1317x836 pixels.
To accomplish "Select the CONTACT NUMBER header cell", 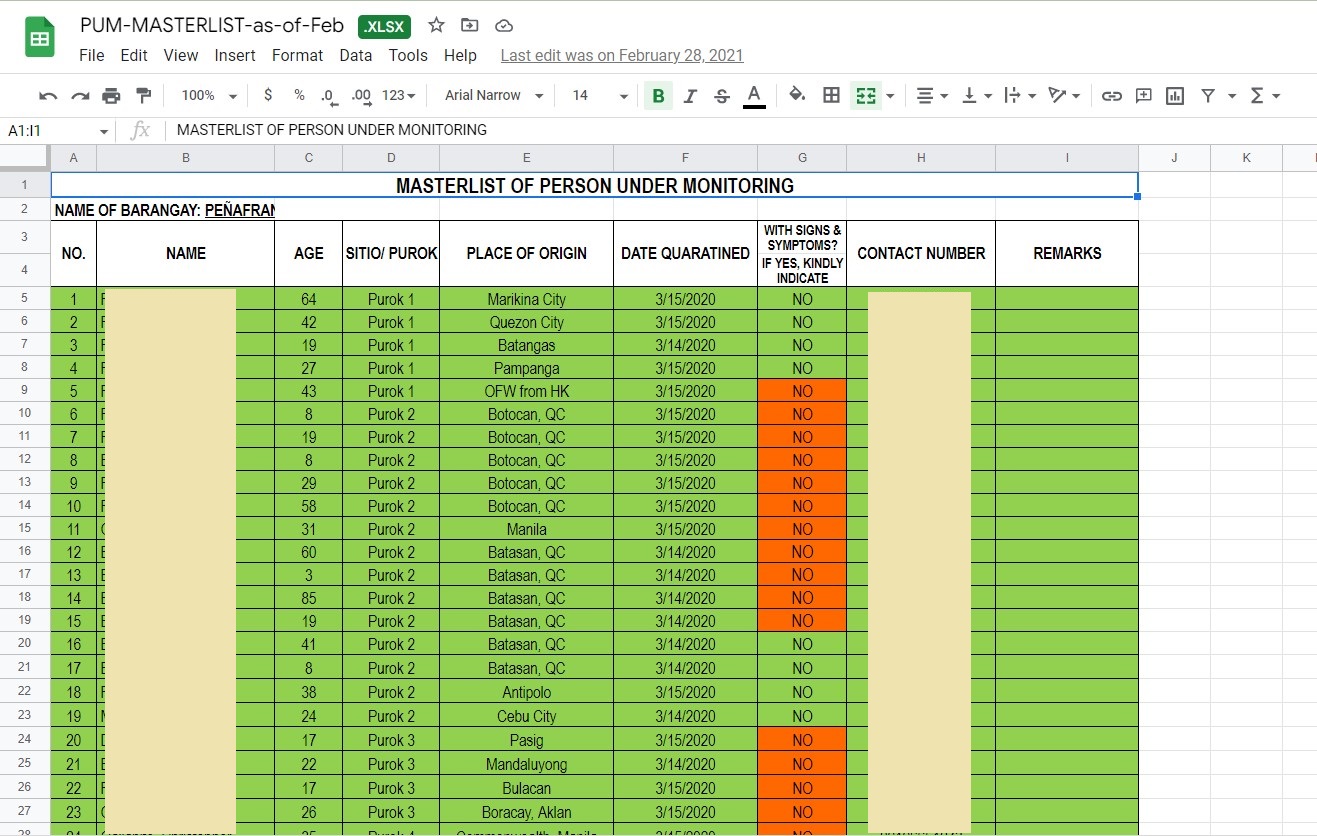I will [x=921, y=253].
